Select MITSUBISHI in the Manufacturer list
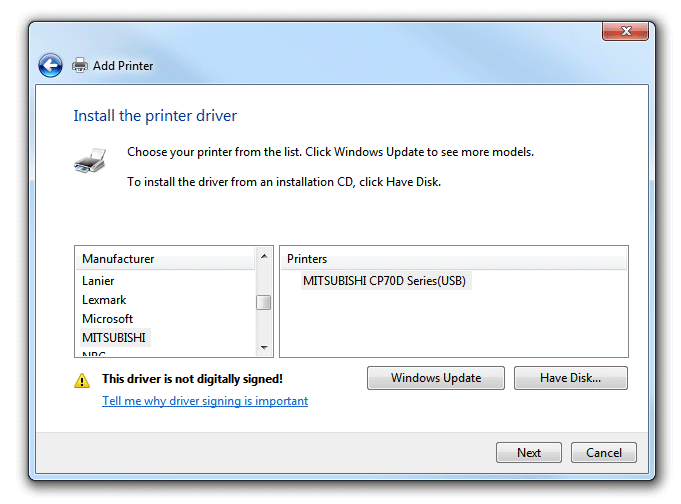Viewport: 681px width, 504px height. [114, 338]
